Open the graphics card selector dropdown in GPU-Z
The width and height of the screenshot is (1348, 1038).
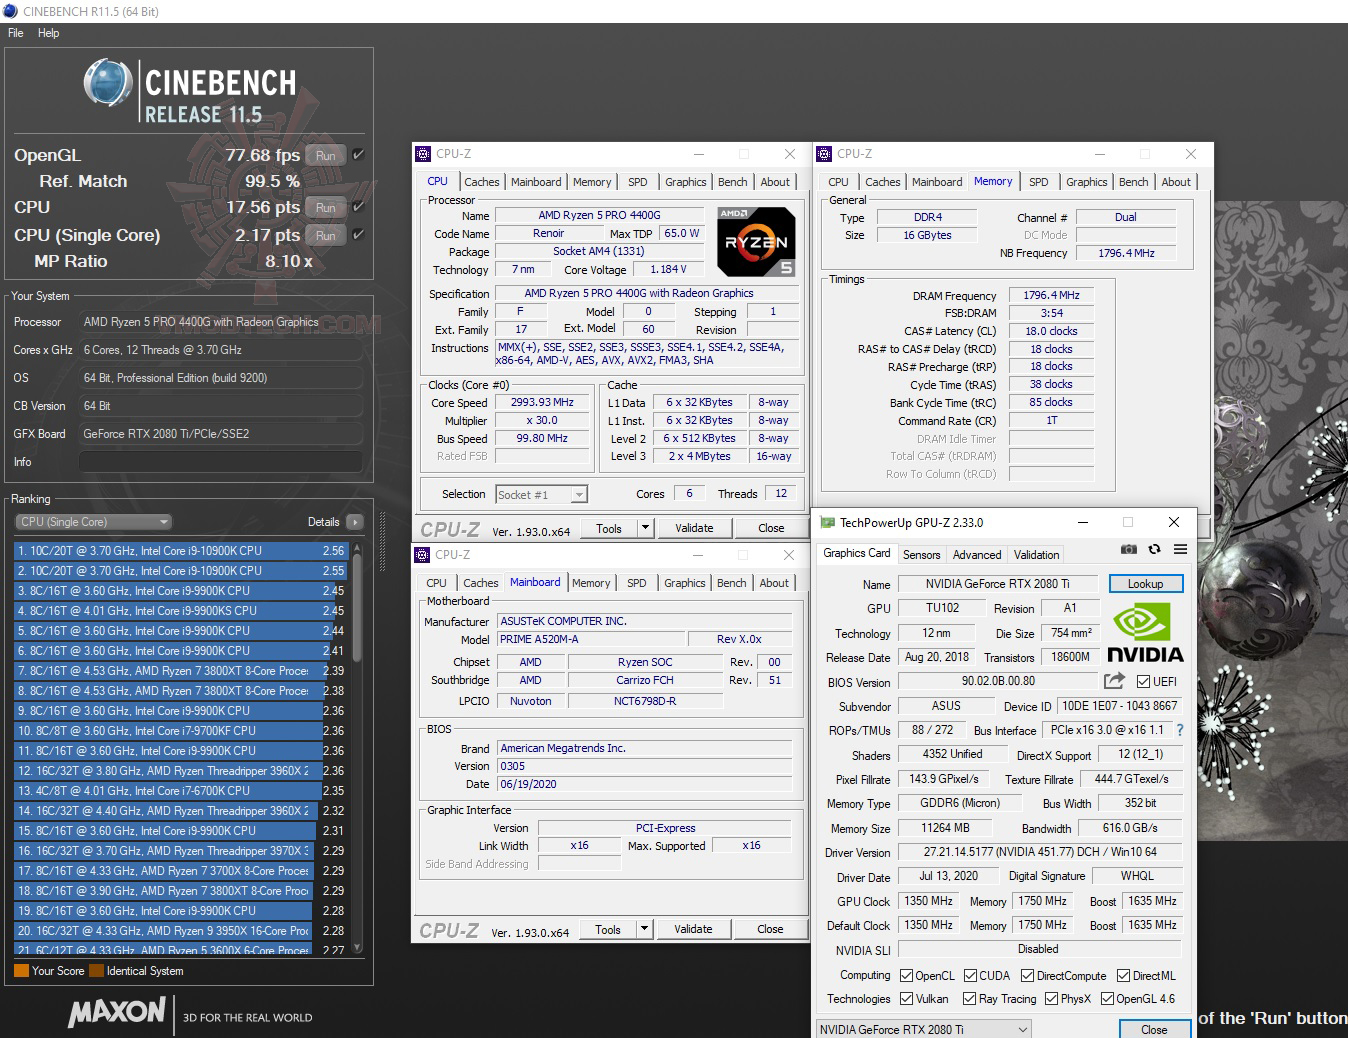[x=1022, y=1028]
